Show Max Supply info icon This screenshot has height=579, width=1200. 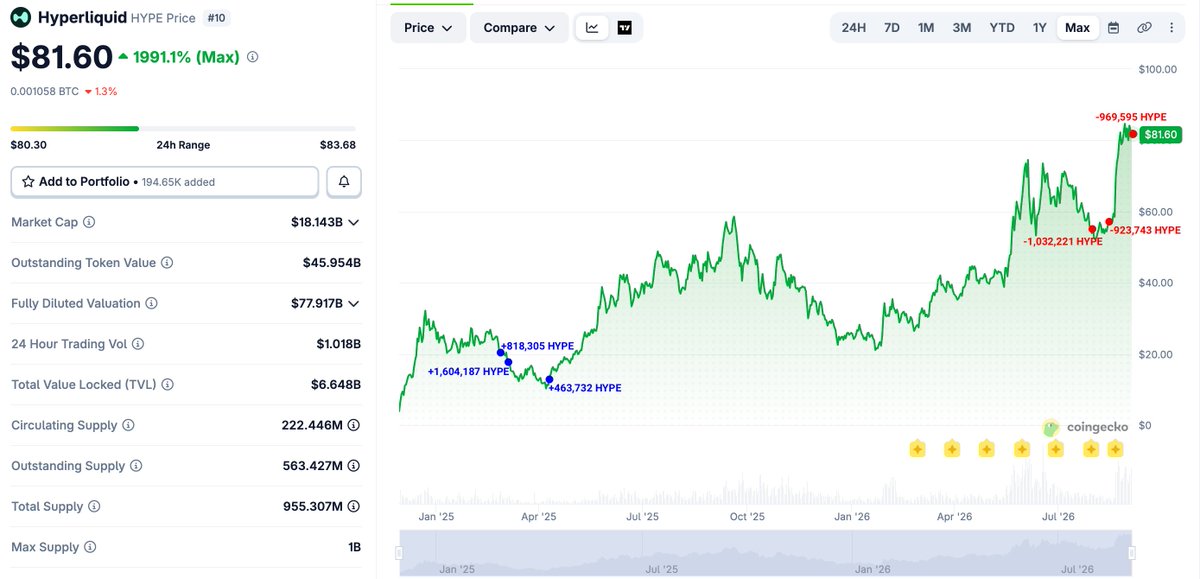coord(90,547)
